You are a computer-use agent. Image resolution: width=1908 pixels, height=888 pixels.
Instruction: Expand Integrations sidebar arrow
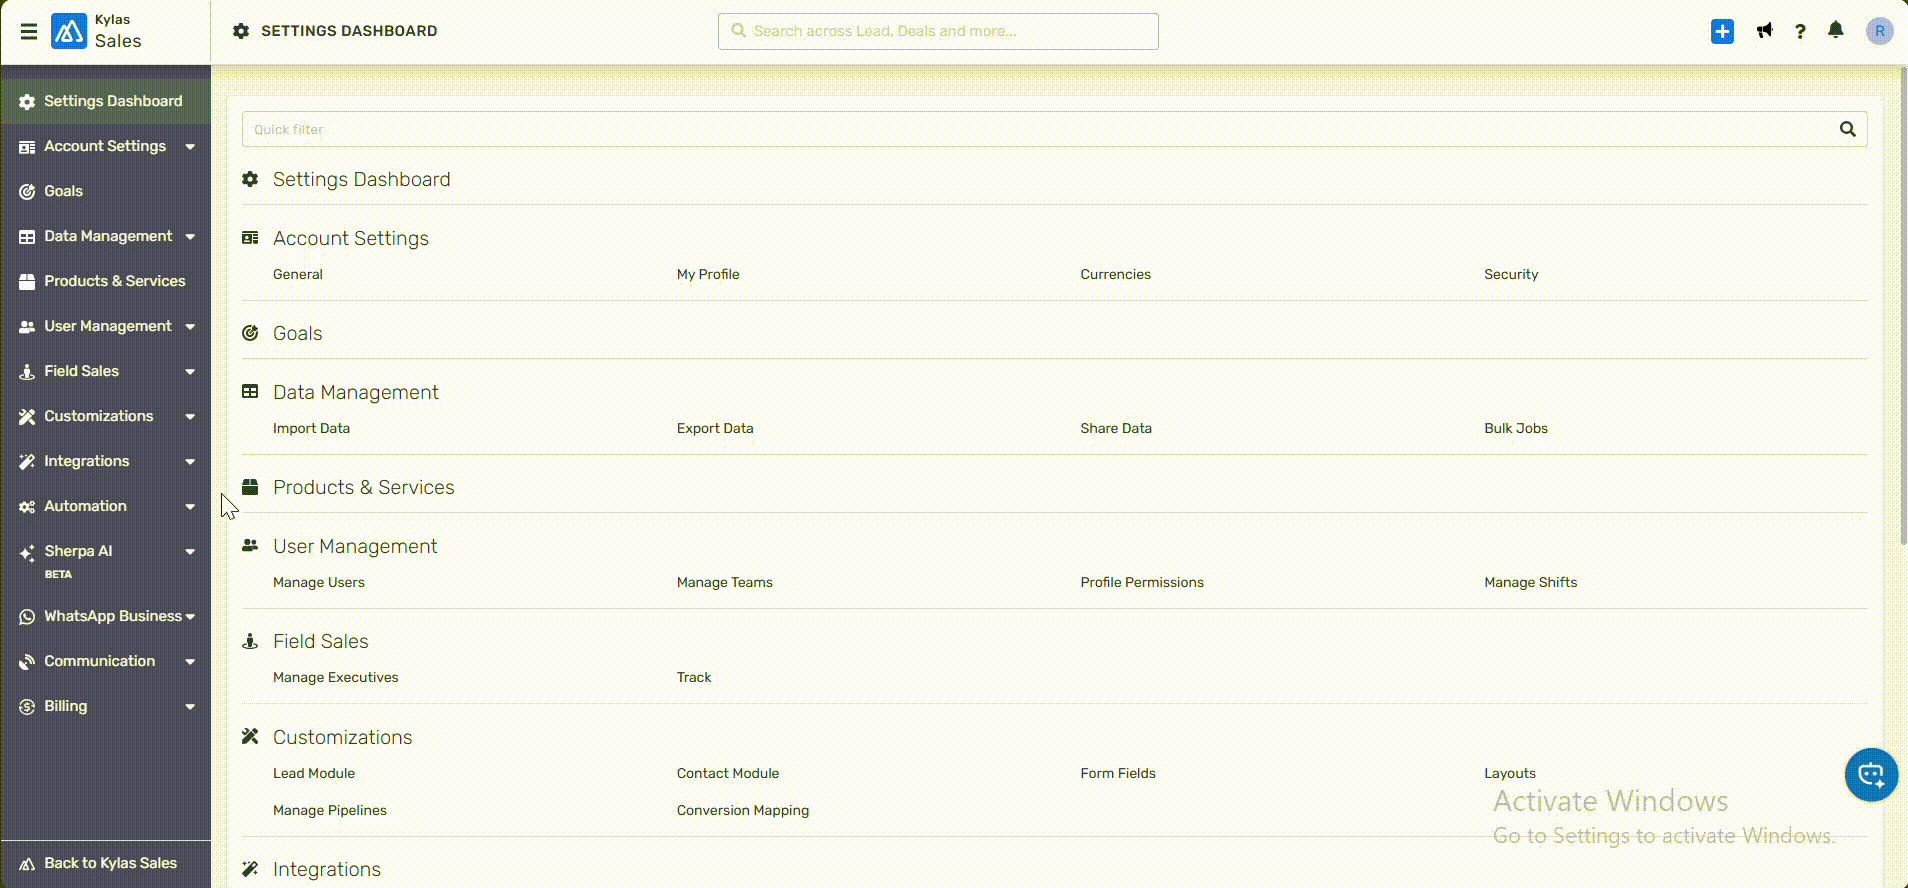coord(190,462)
